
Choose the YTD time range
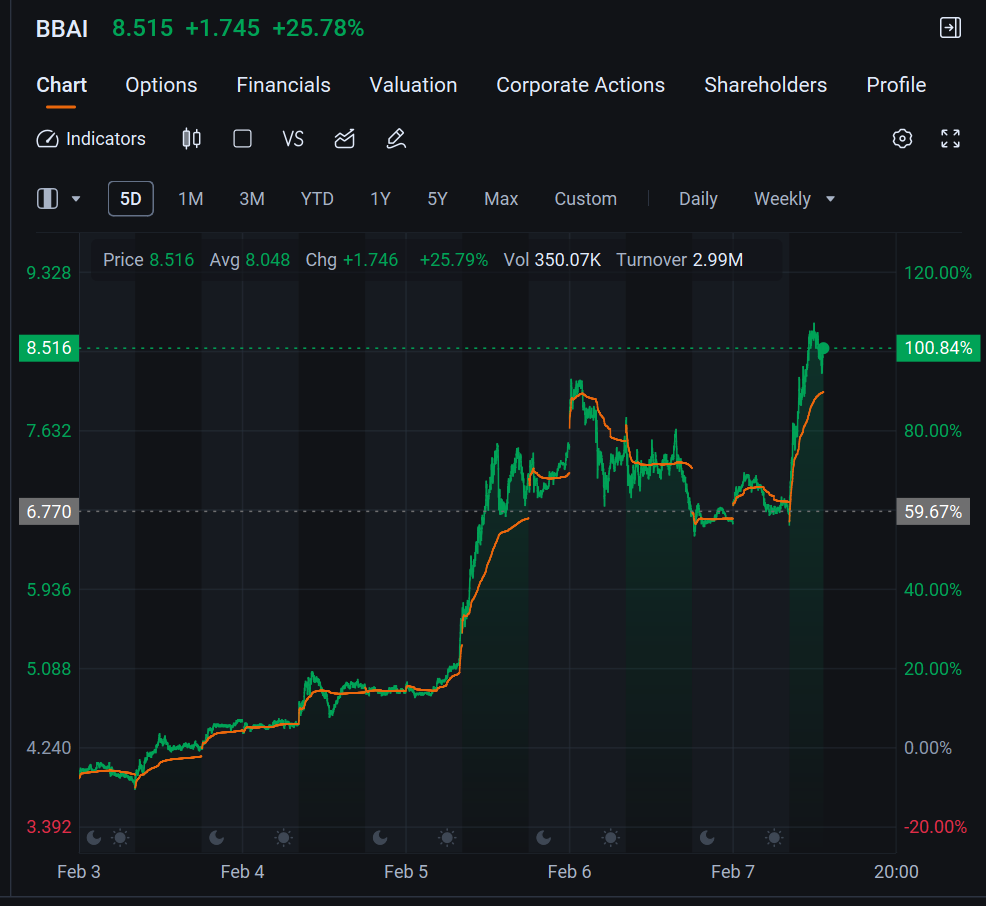tap(317, 199)
